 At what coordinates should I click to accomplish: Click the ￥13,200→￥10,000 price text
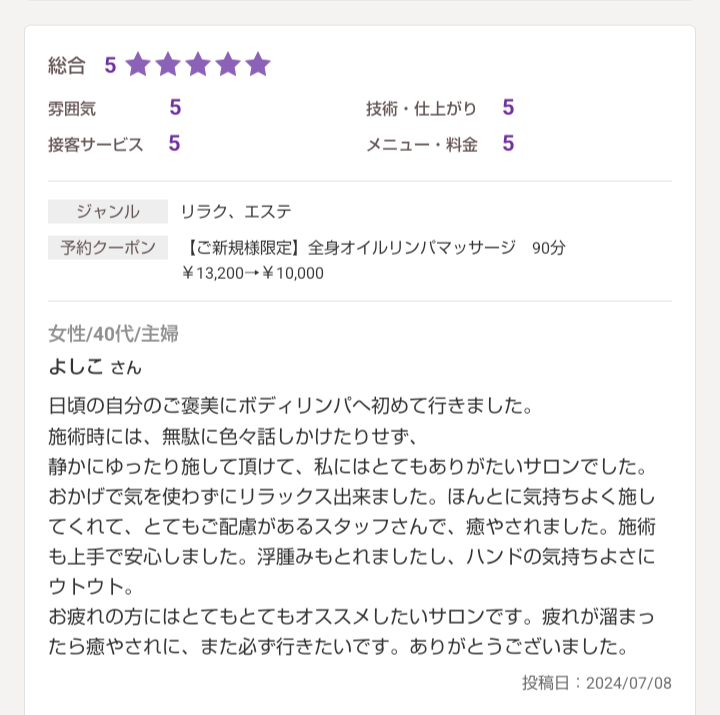pos(253,273)
